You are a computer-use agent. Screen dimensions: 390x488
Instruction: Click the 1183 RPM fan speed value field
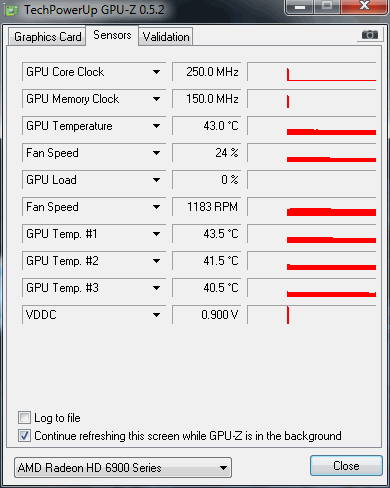(207, 207)
